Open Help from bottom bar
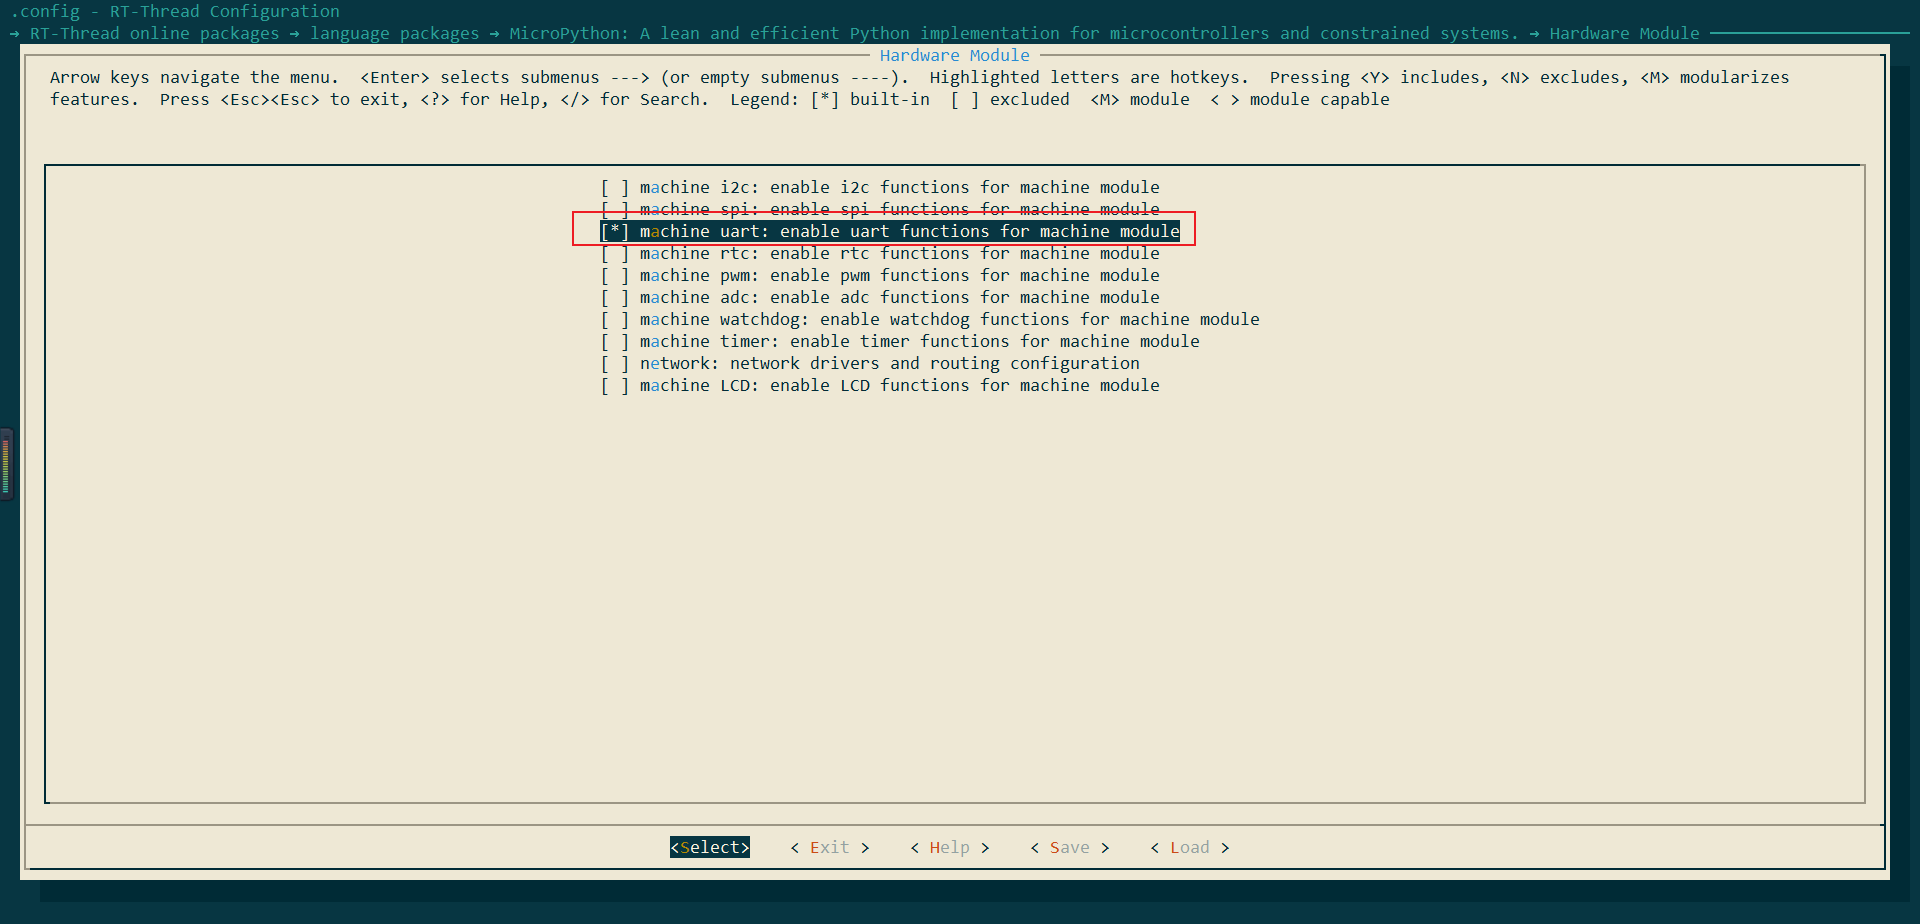 [950, 847]
